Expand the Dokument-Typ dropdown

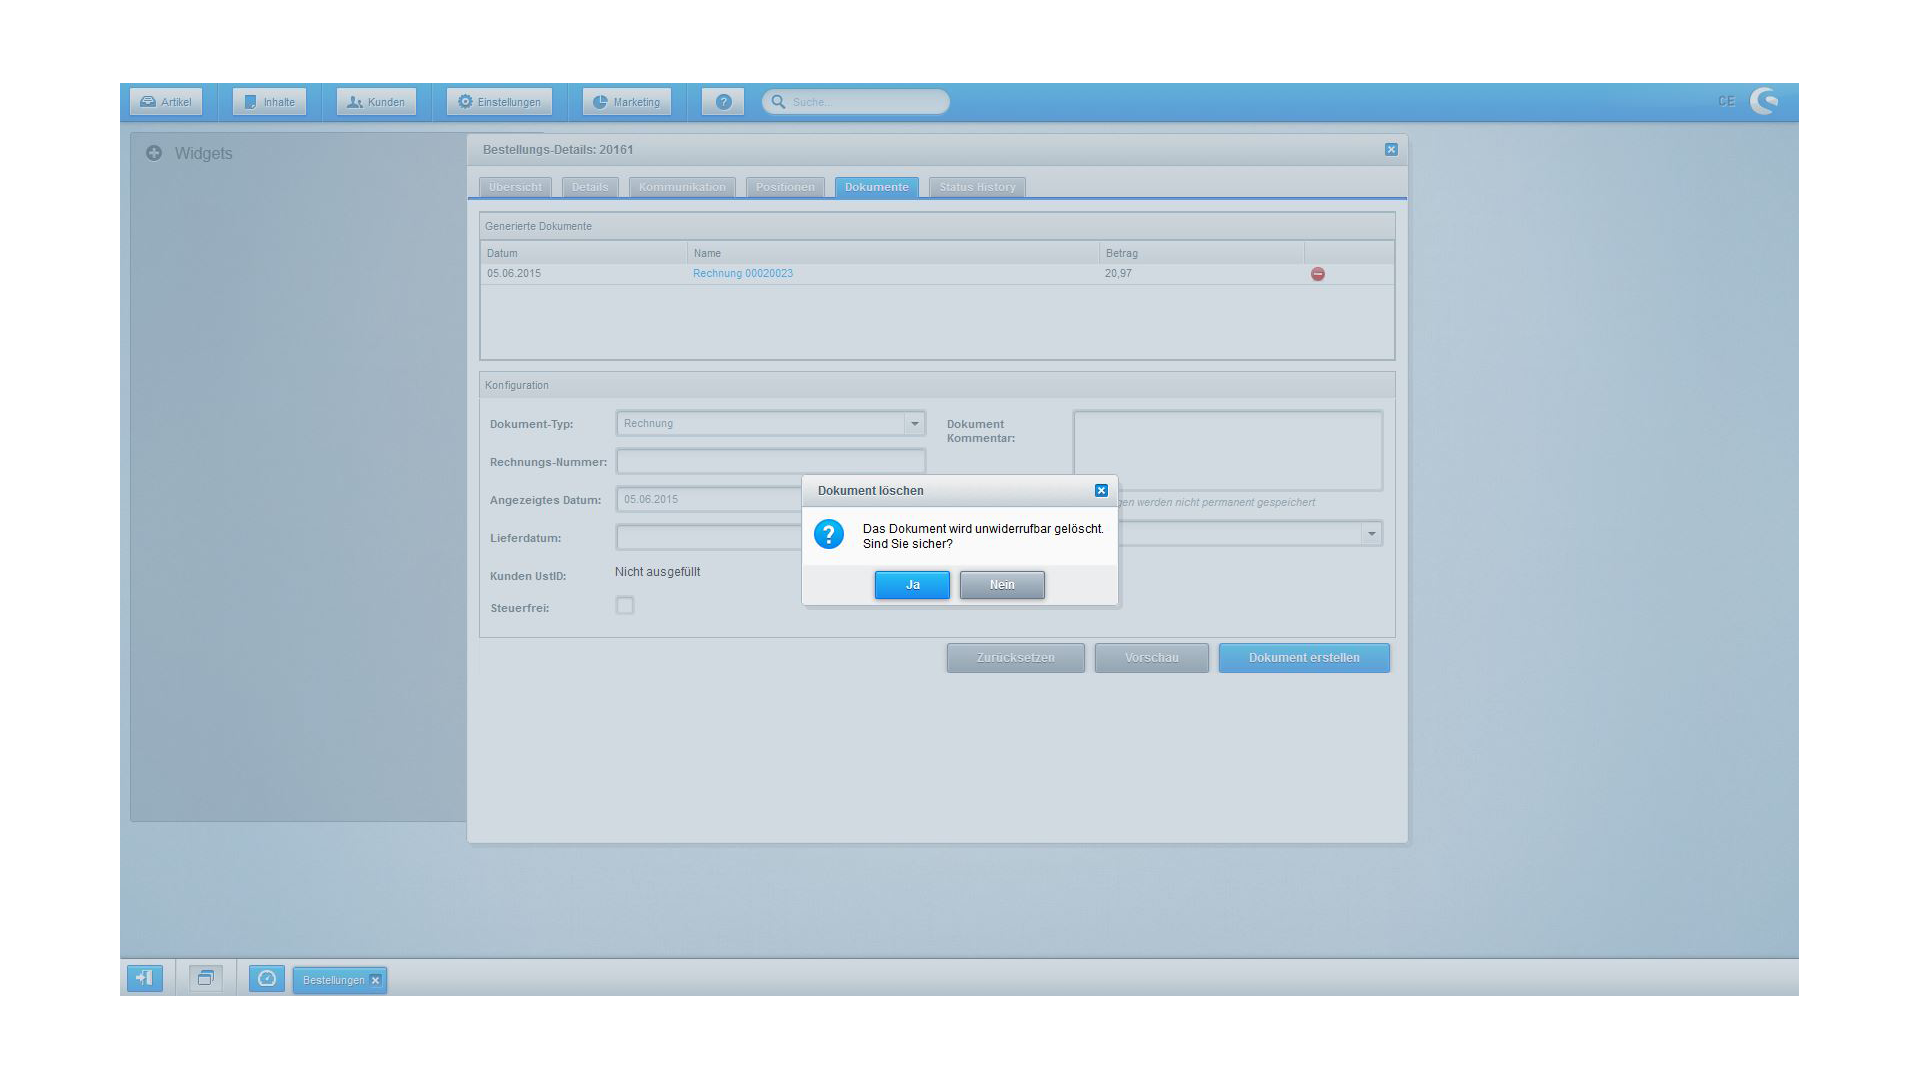[914, 424]
